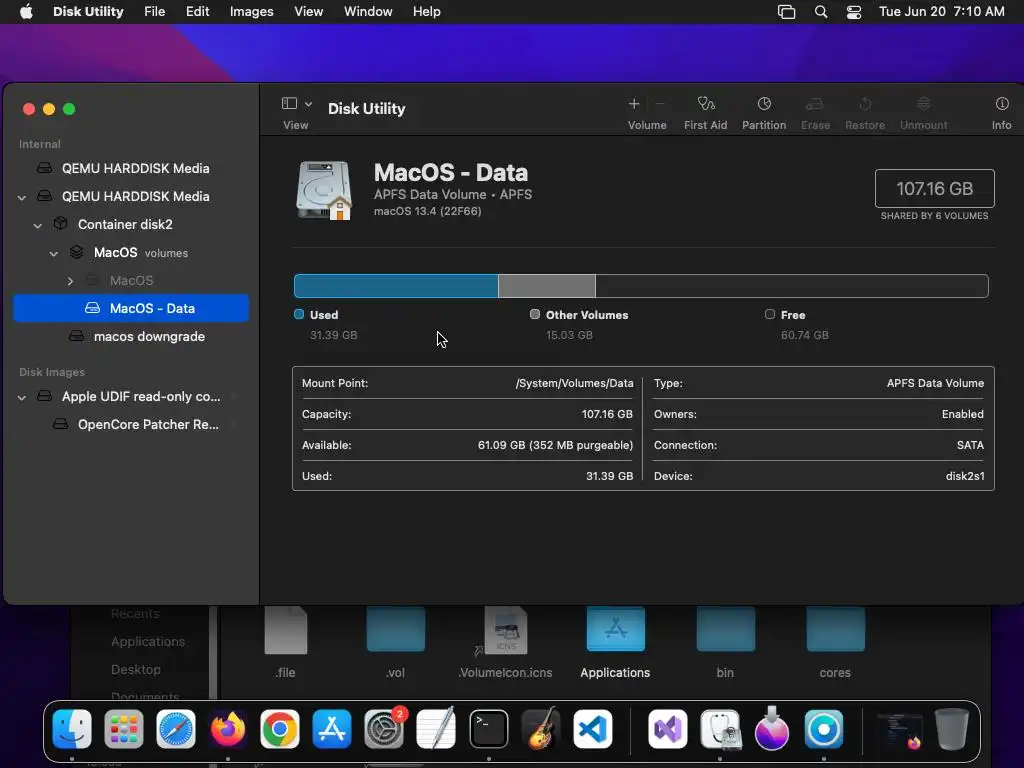Launch Firefox from the Dock
Viewport: 1024px width, 768px height.
point(228,729)
